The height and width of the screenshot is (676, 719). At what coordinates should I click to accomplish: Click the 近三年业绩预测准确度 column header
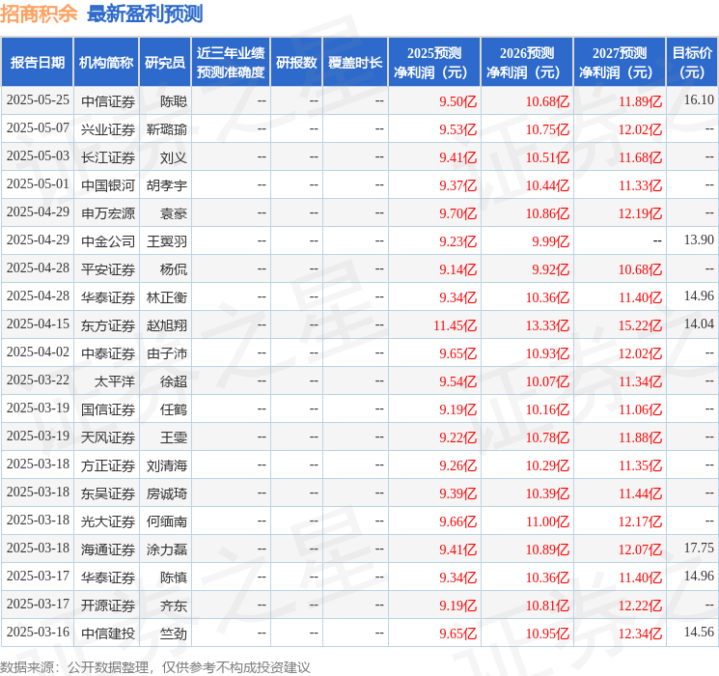tap(231, 62)
